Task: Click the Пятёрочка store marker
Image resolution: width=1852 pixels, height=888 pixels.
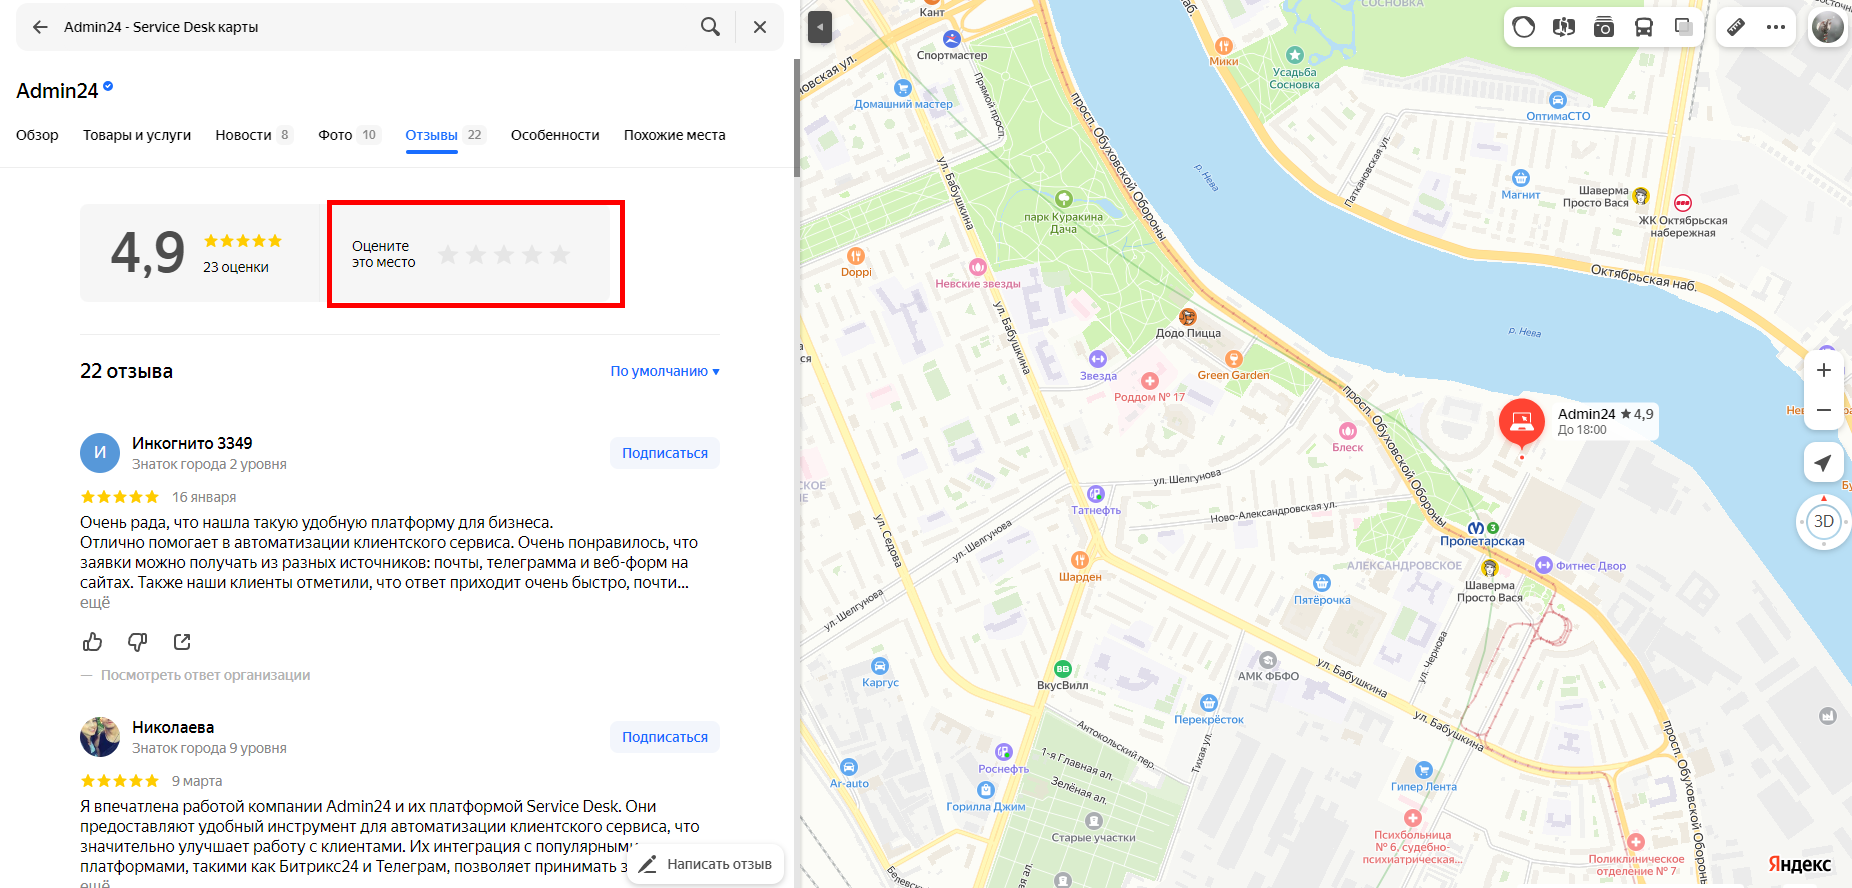Action: [1322, 583]
